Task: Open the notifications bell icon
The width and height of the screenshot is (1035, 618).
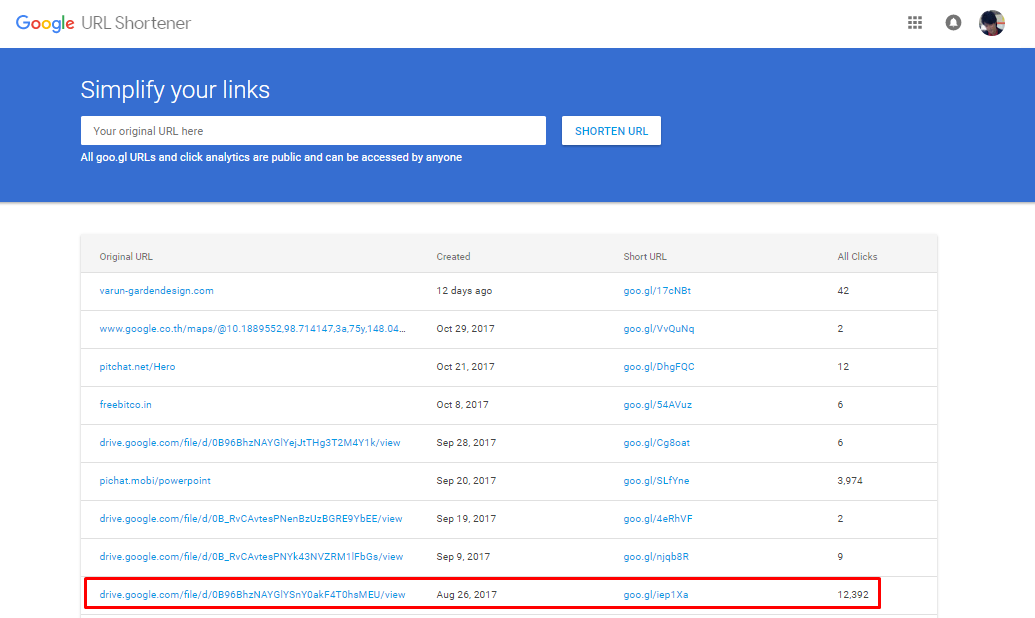Action: (x=953, y=23)
